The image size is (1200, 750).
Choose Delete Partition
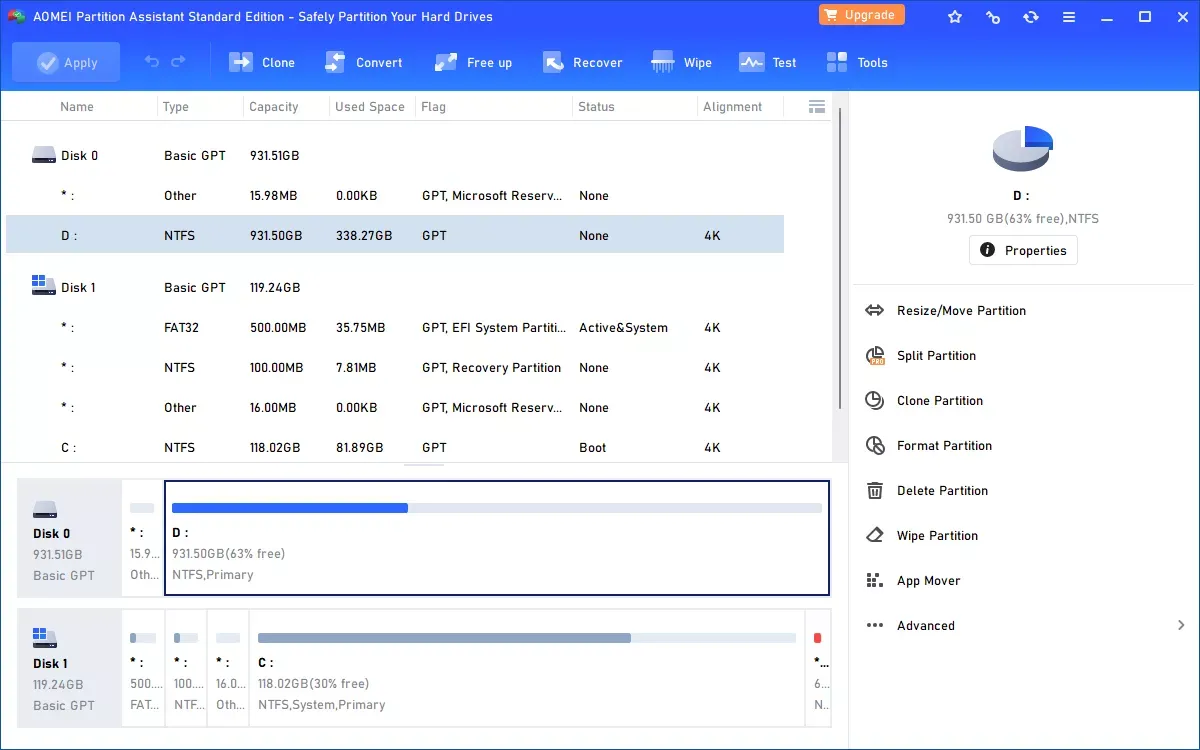(x=942, y=491)
